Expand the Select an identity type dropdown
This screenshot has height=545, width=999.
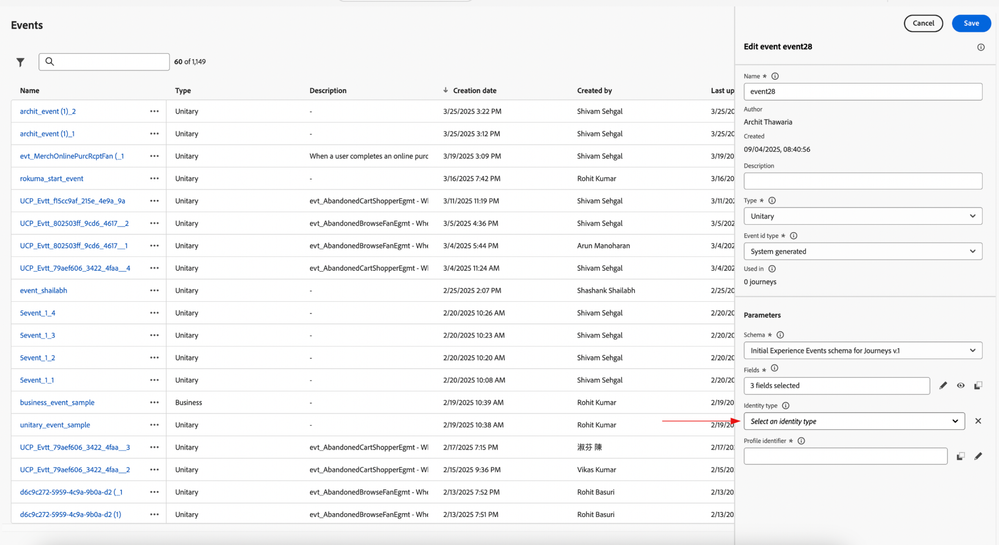click(x=854, y=421)
